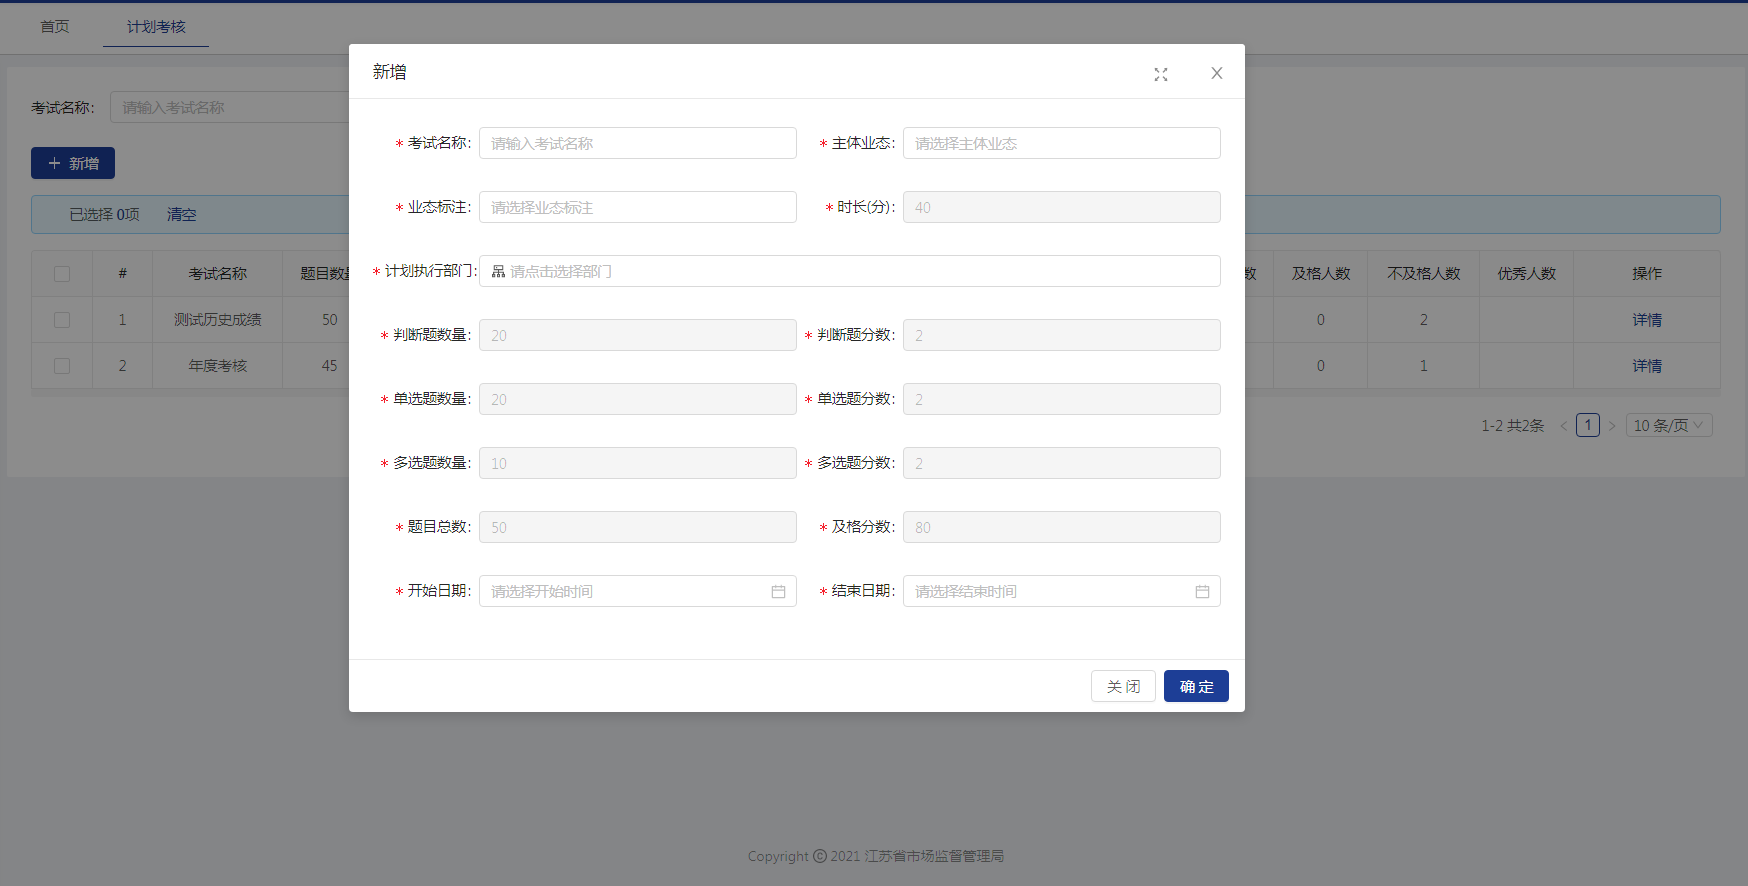Click the department tree icon in 计划执行部门
The height and width of the screenshot is (886, 1748).
[498, 272]
